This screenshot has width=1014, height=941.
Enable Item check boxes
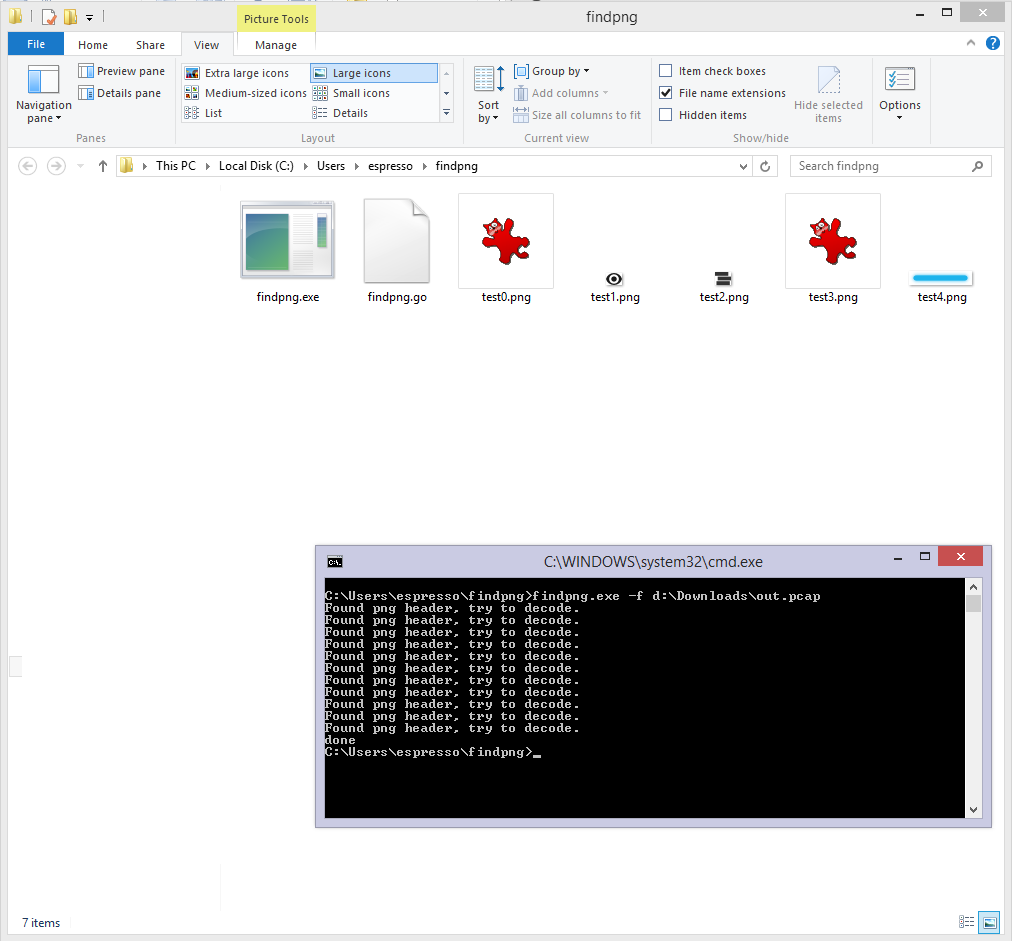666,71
